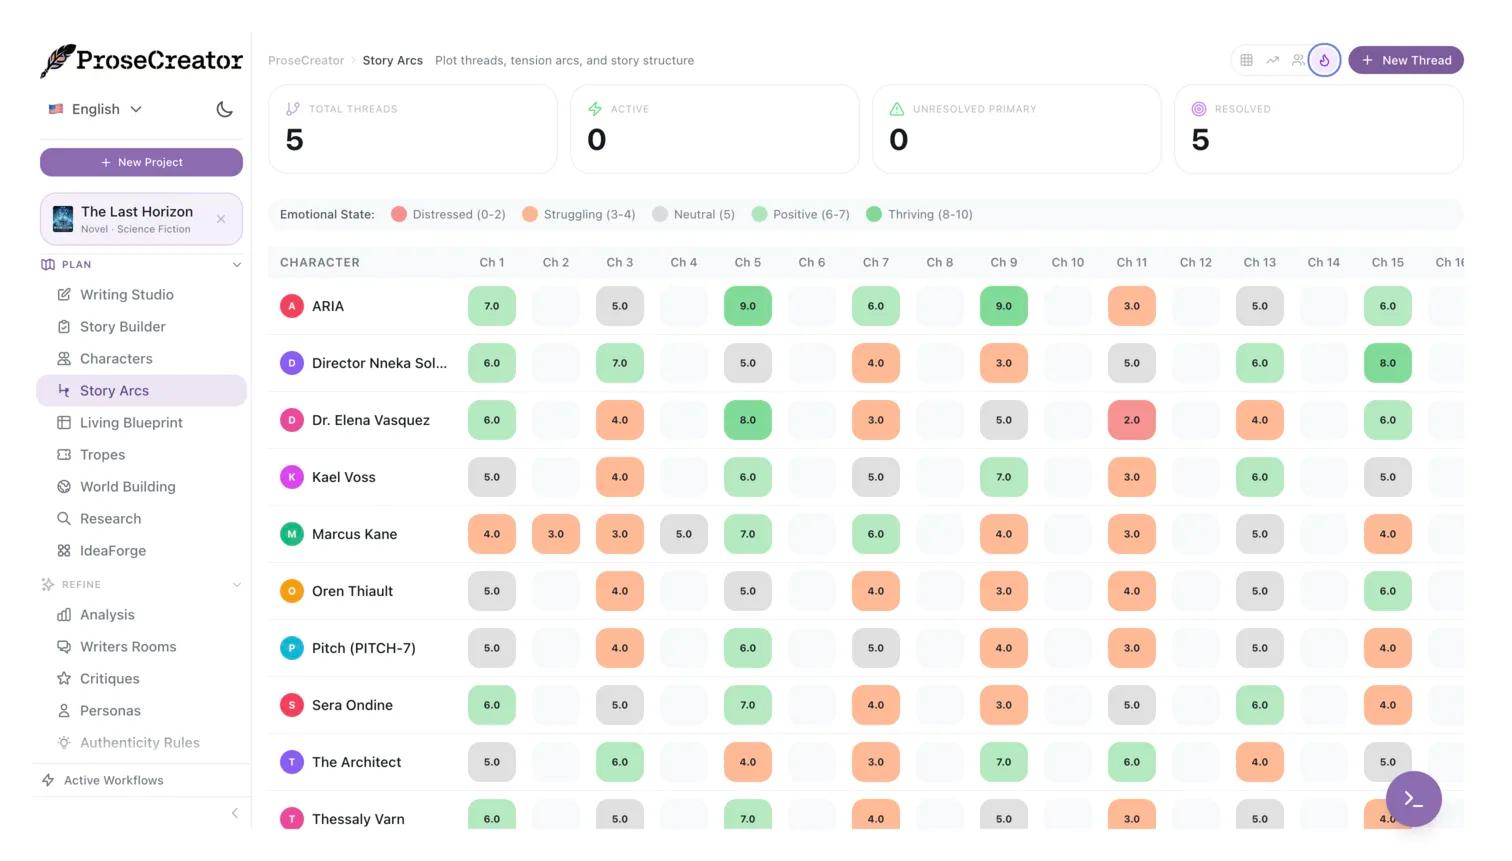Viewport: 1512px width, 861px height.
Task: Open the English language dropdown
Action: click(x=96, y=109)
